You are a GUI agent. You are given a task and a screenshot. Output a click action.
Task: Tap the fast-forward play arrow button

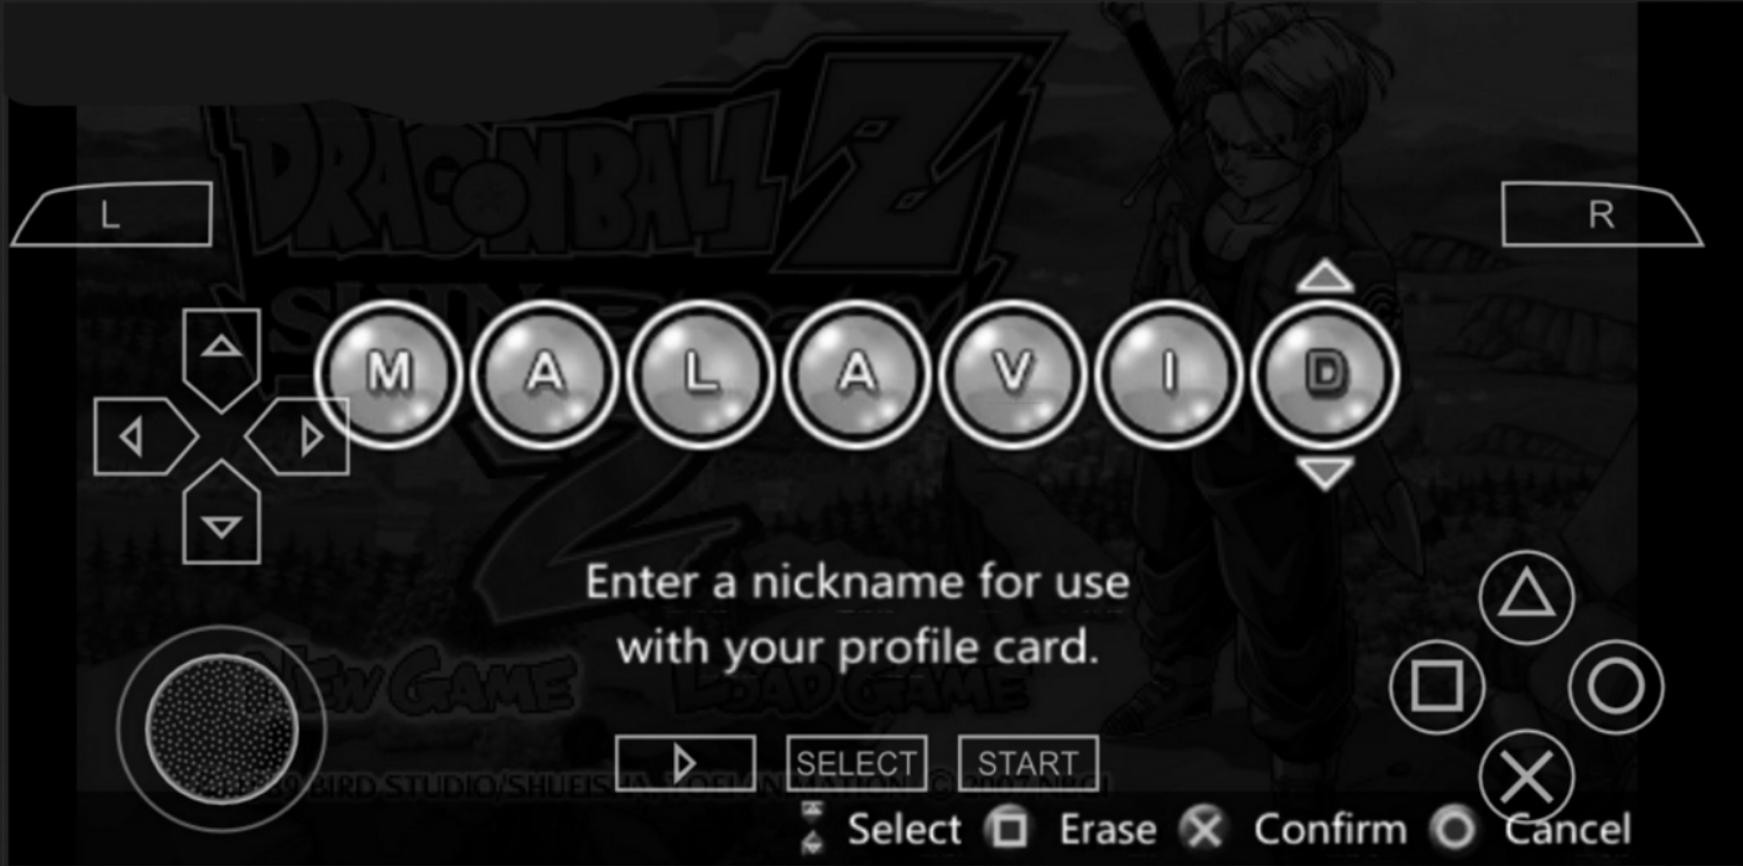click(685, 763)
